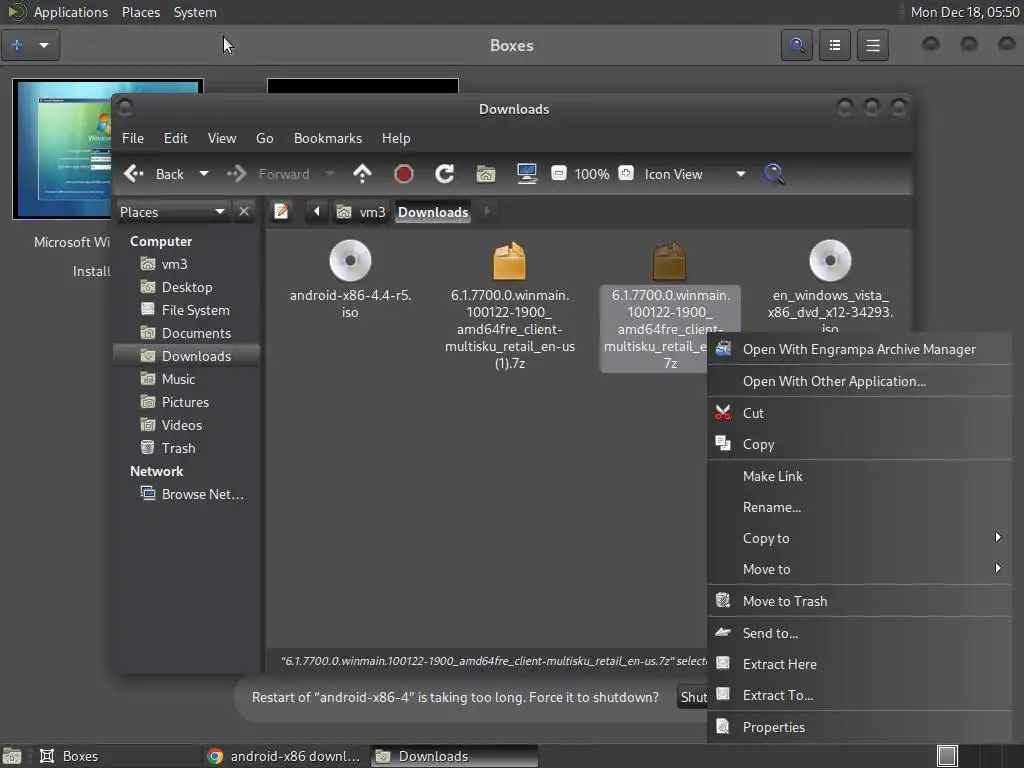
Task: Choose Extract To in the context menu
Action: pos(859,696)
